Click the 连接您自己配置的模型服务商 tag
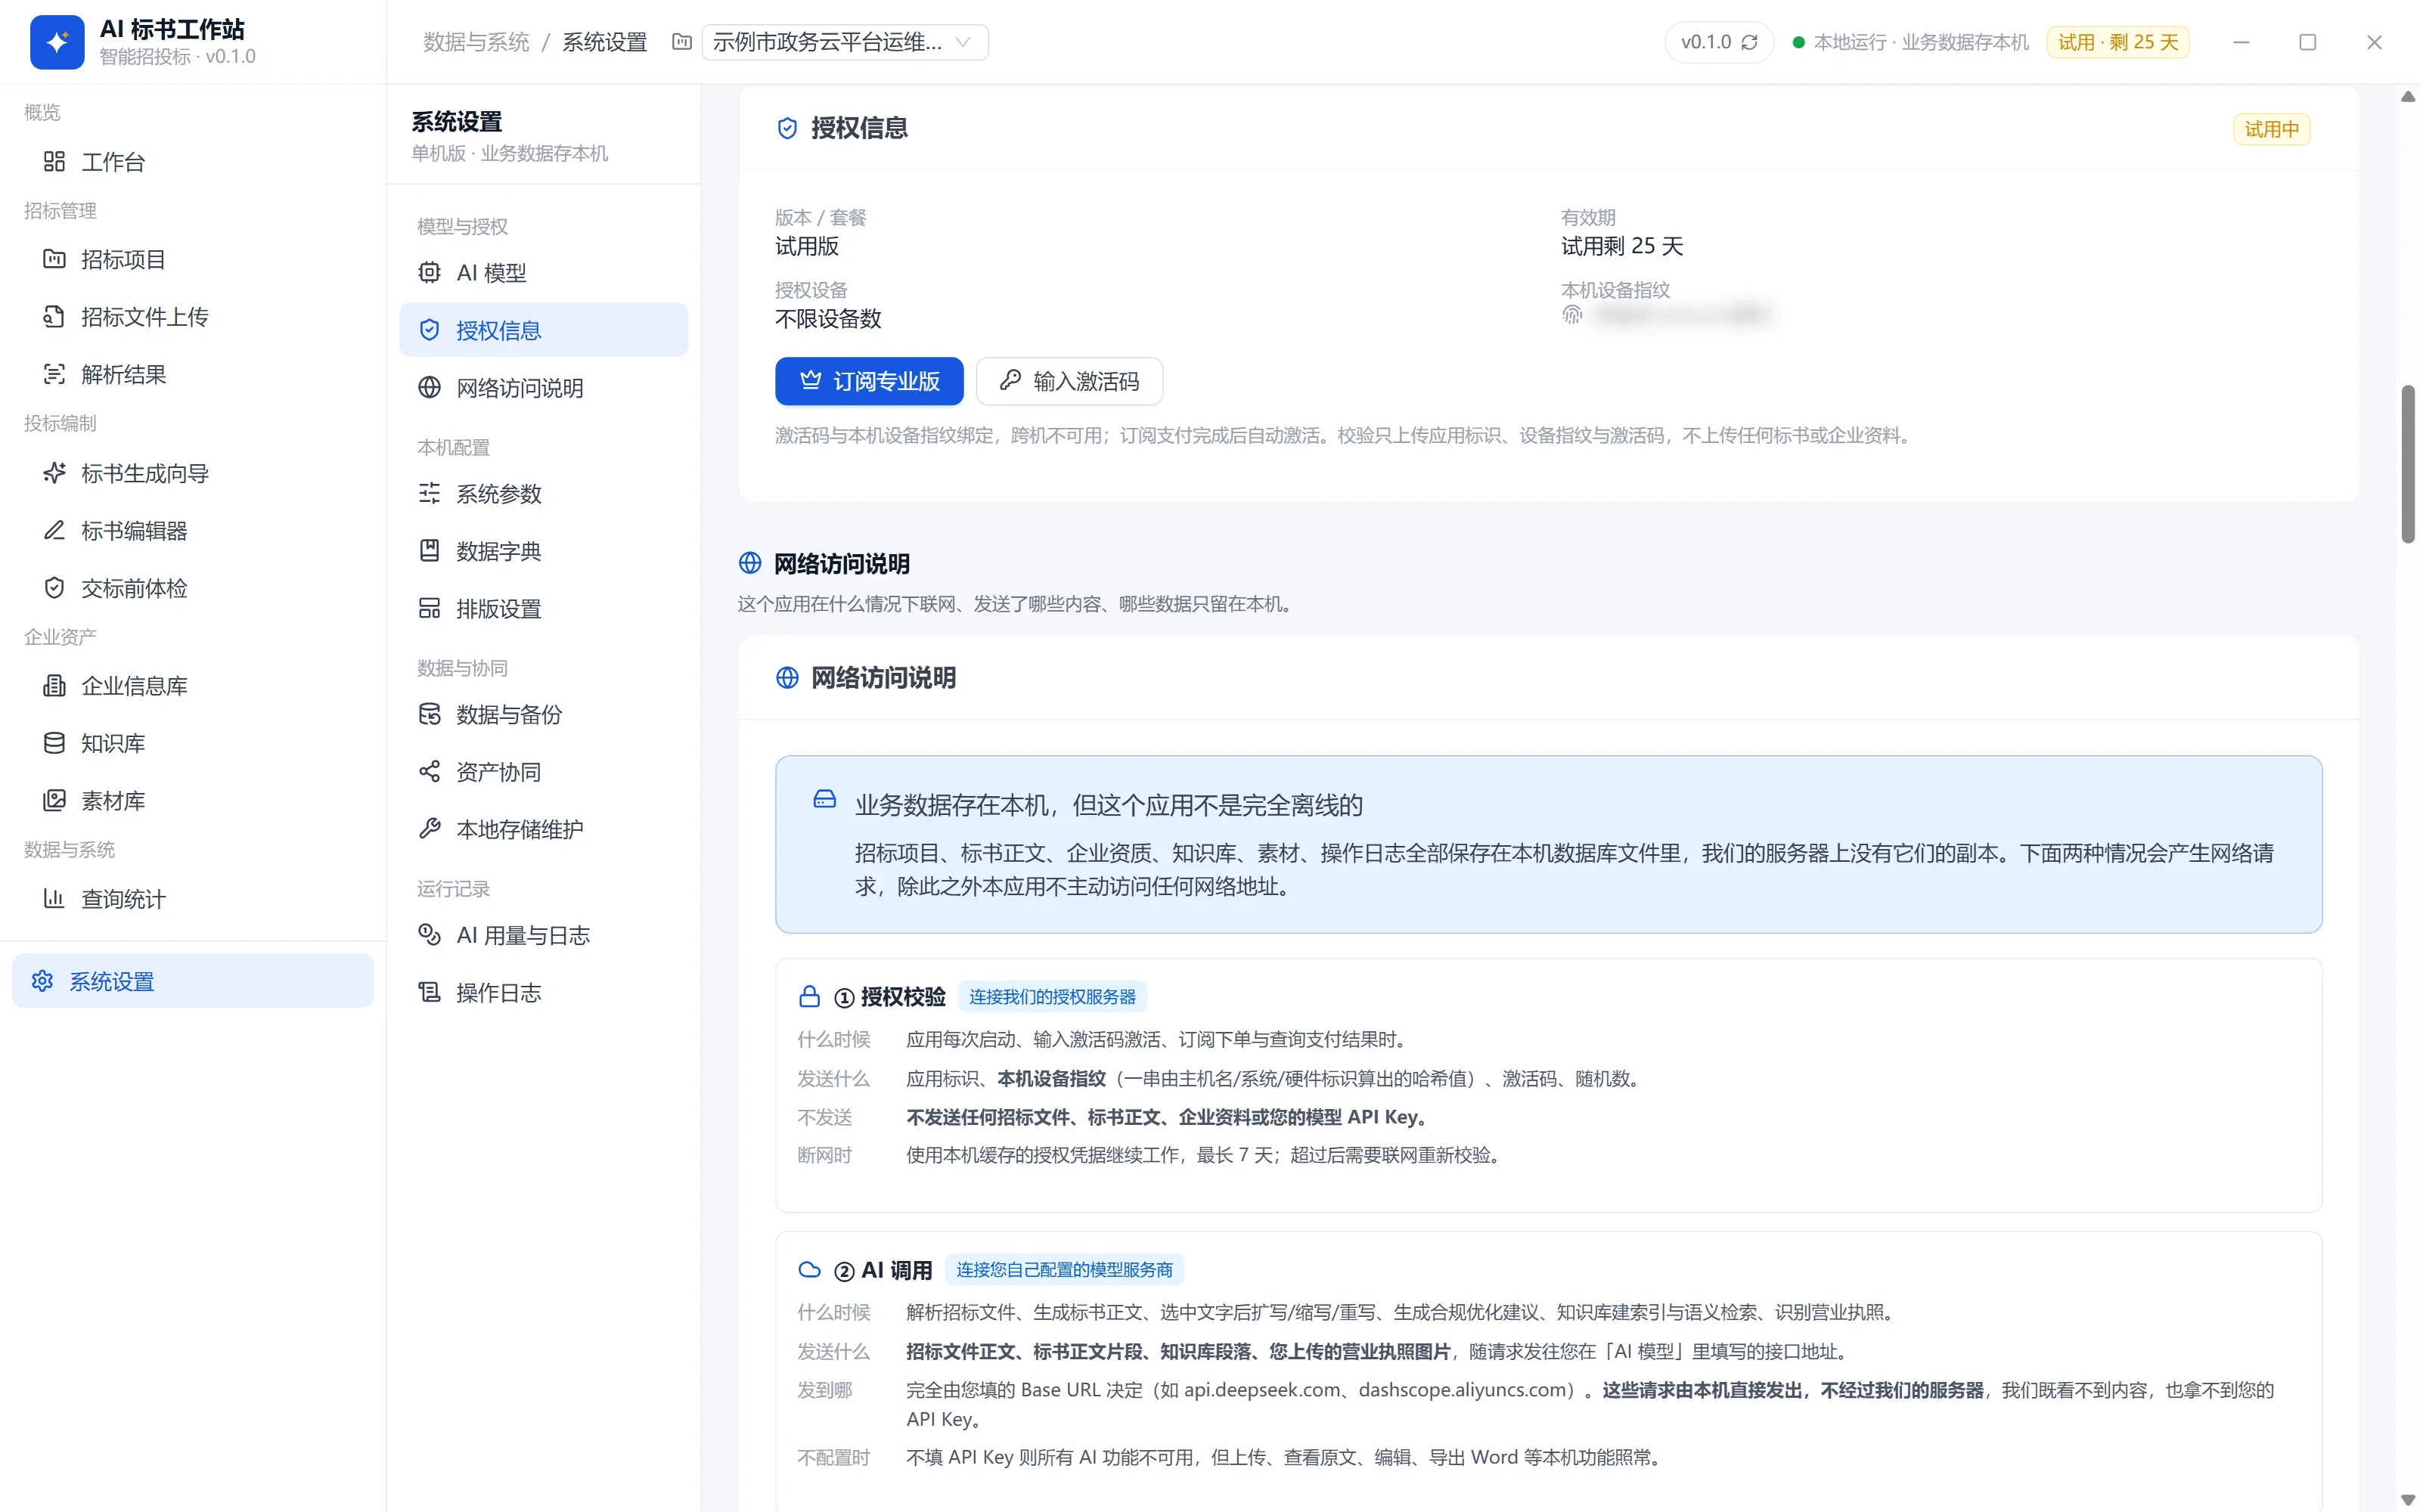This screenshot has width=2420, height=1512. tap(1064, 1270)
